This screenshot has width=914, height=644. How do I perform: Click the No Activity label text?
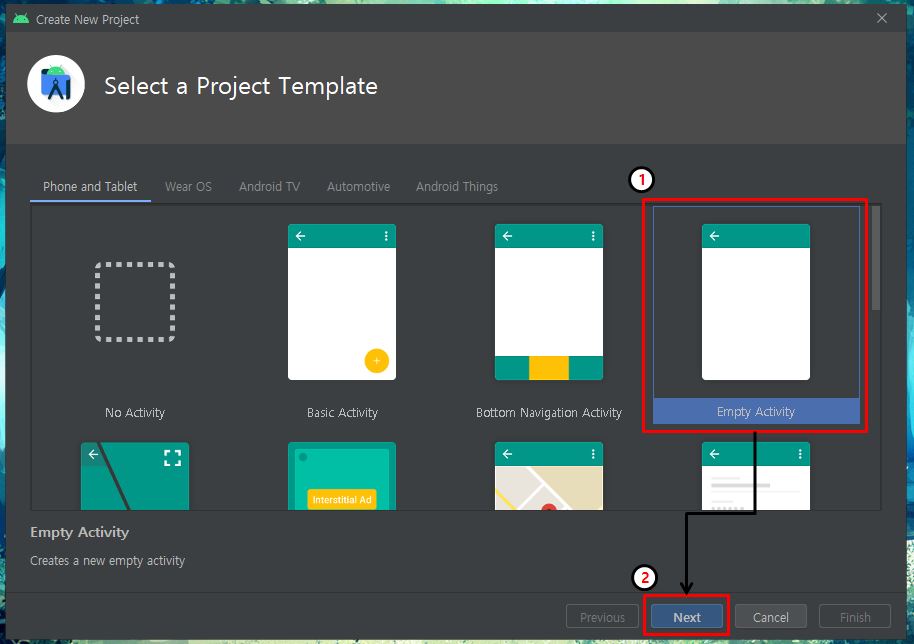coord(135,413)
